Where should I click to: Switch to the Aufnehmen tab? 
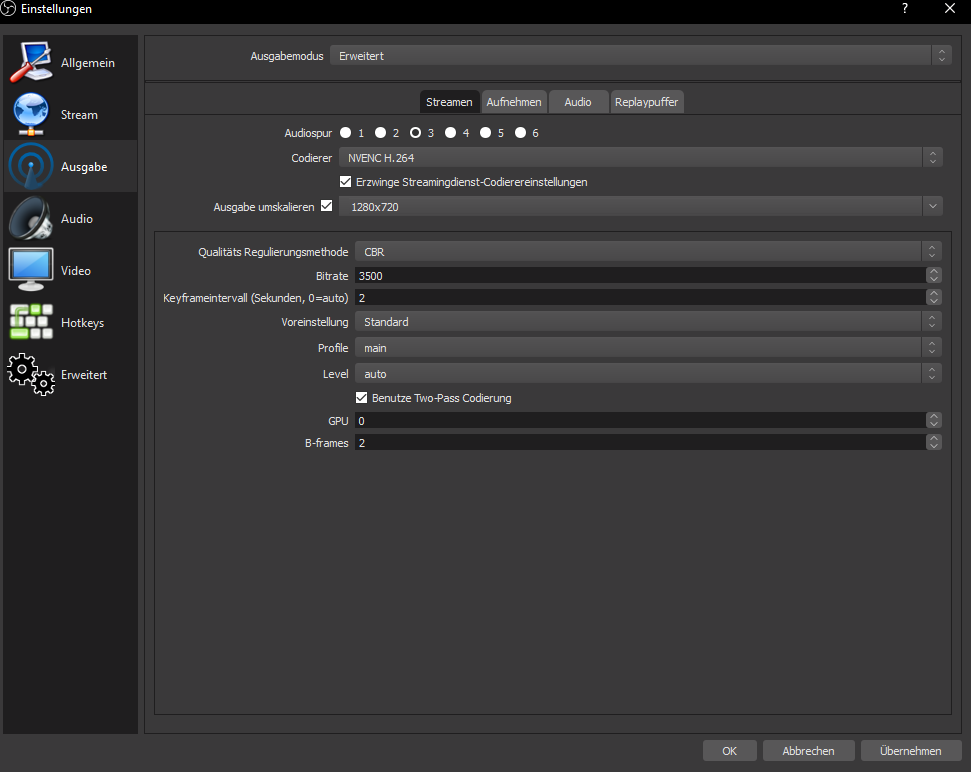[x=514, y=102]
